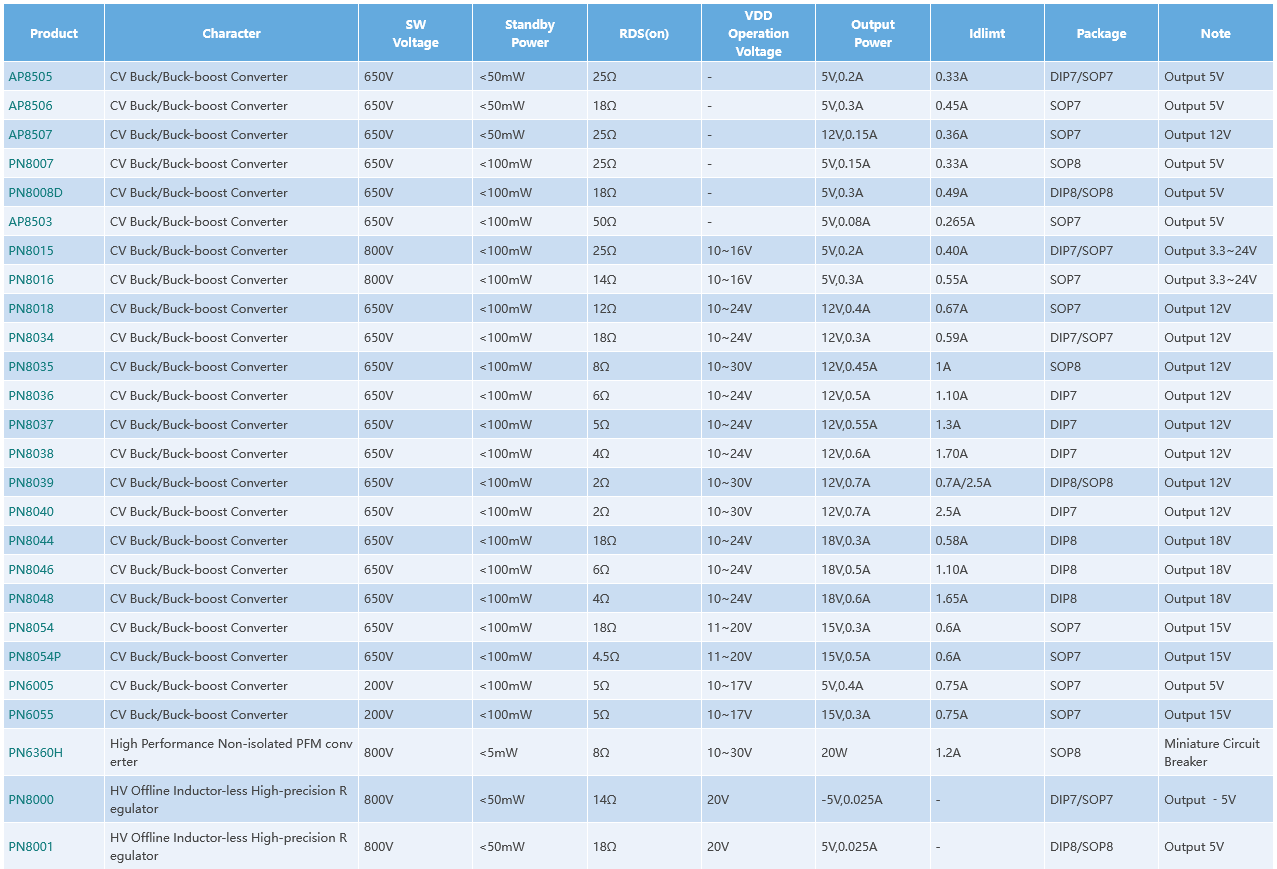
Task: Open the AP8505 product link
Action: (x=30, y=77)
